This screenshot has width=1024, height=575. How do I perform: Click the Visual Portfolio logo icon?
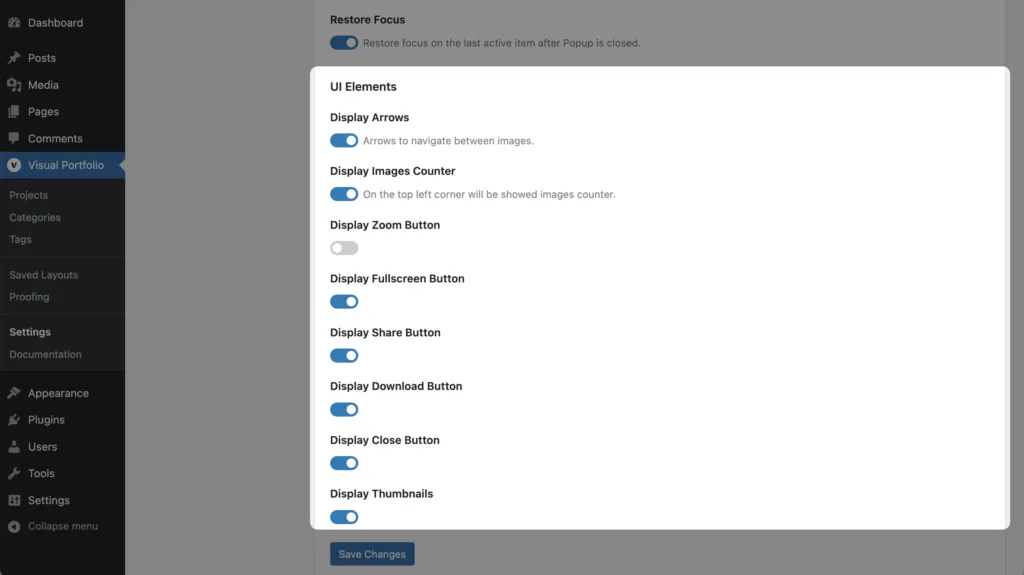14,165
